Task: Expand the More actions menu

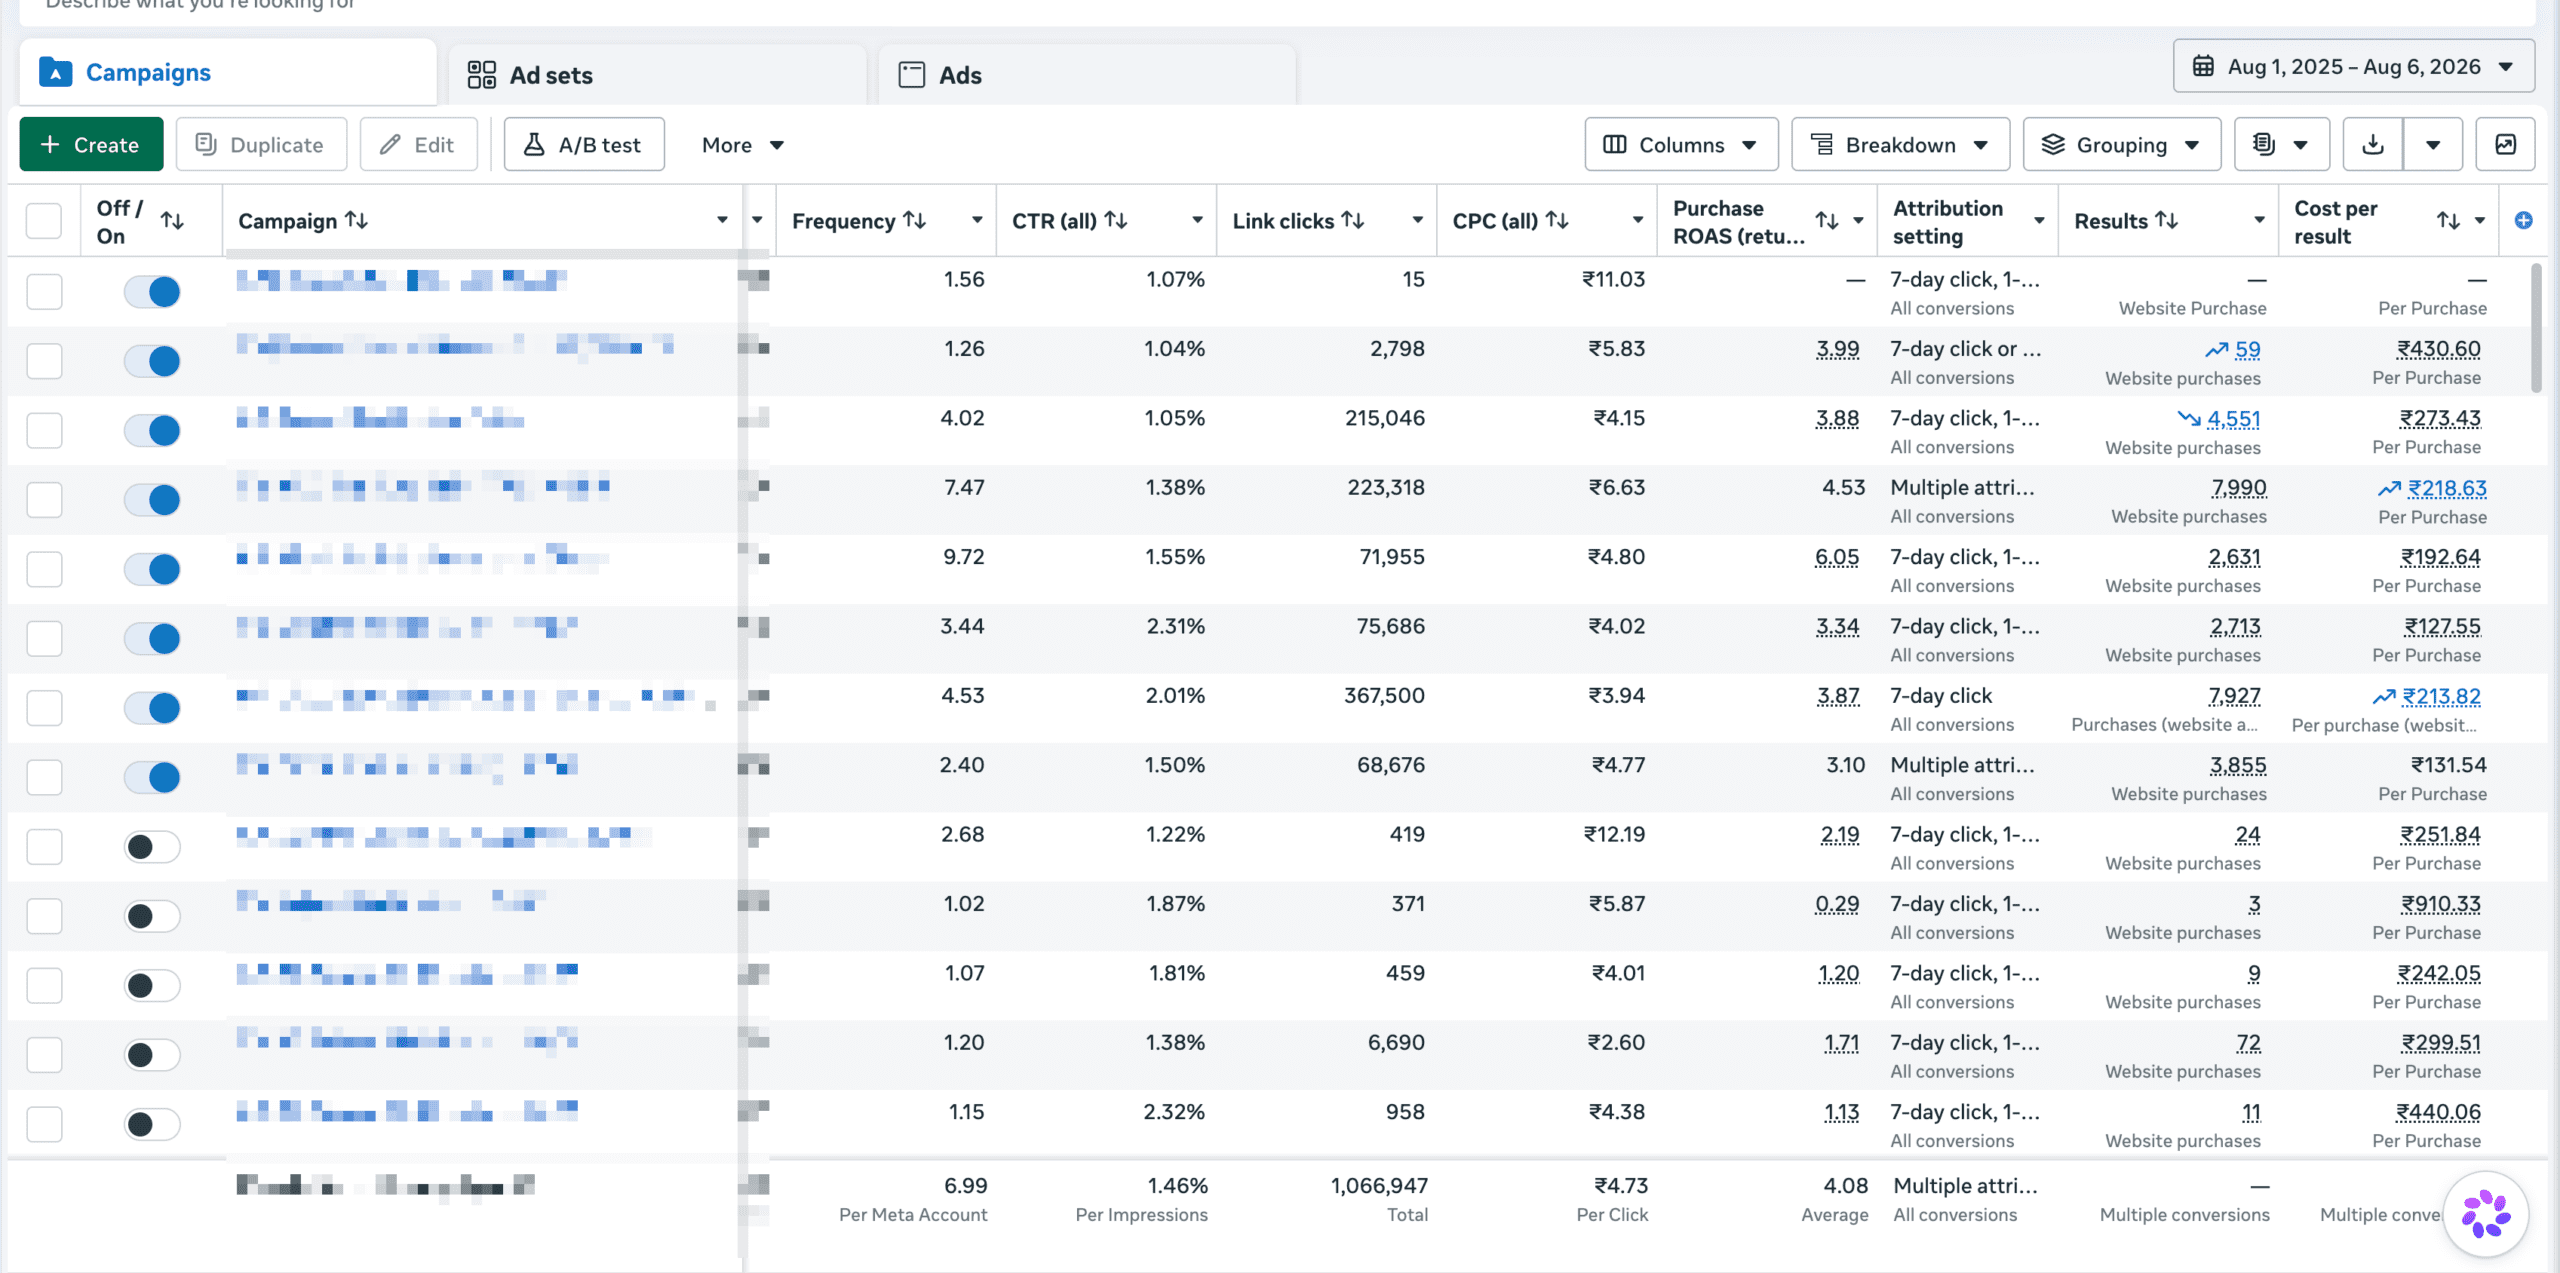Action: (742, 145)
